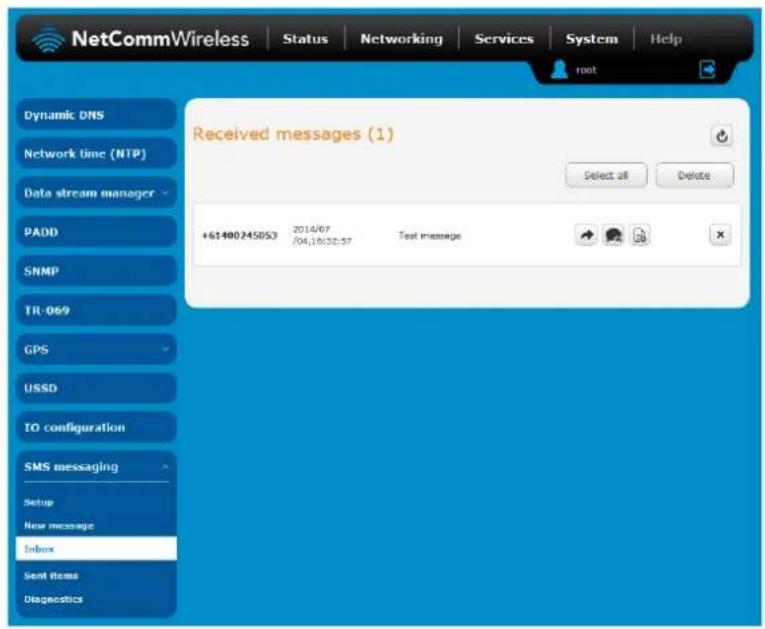The width and height of the screenshot is (765, 629).
Task: Click the NetComm Wireless logo
Action: pos(141,39)
